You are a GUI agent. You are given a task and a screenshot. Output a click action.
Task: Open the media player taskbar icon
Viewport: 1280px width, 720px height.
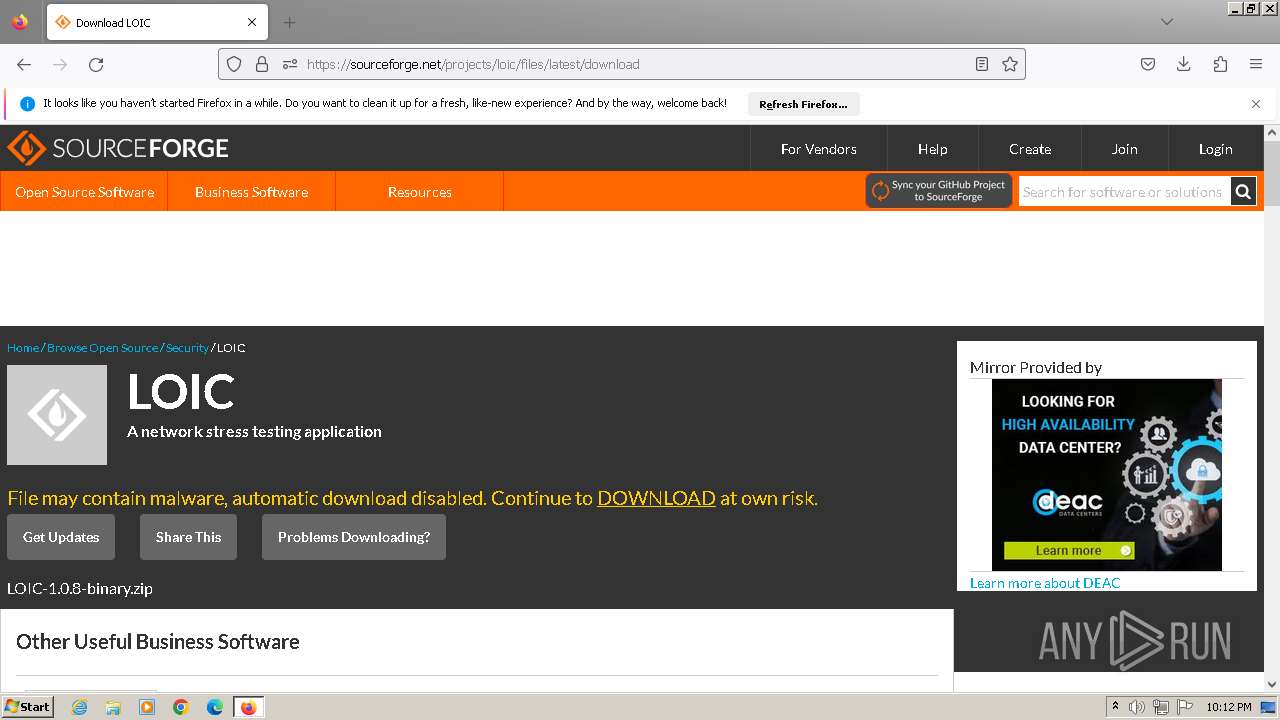[x=147, y=707]
